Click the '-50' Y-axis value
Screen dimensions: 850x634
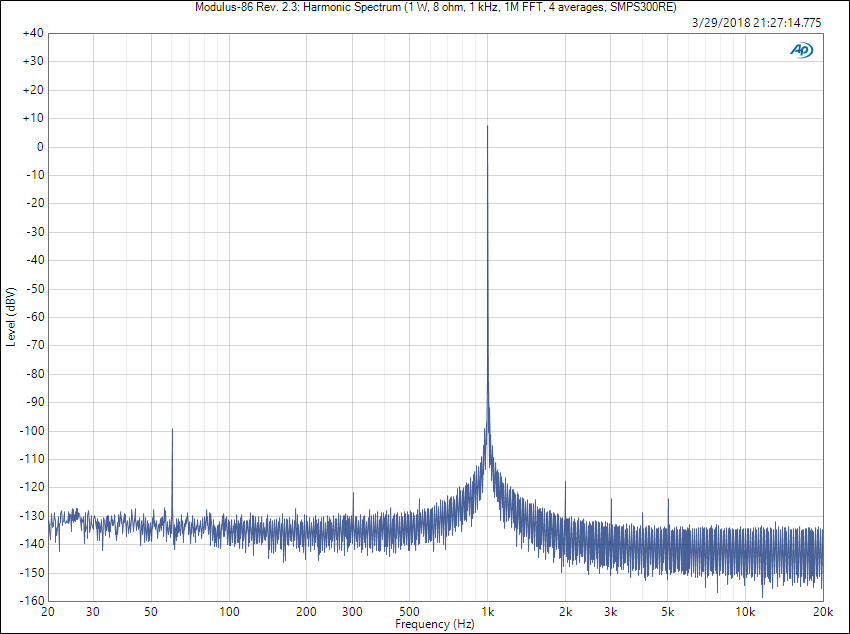click(35, 289)
